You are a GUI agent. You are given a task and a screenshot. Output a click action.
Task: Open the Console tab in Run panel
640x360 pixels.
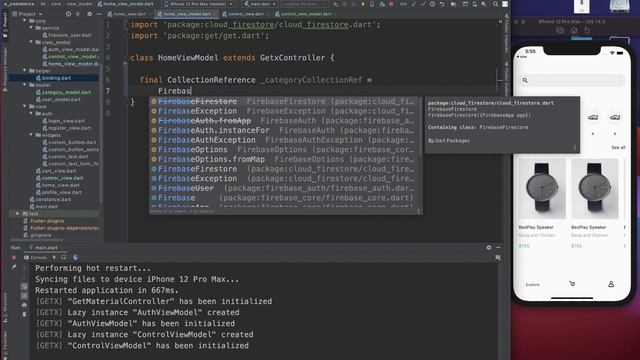tap(36, 258)
